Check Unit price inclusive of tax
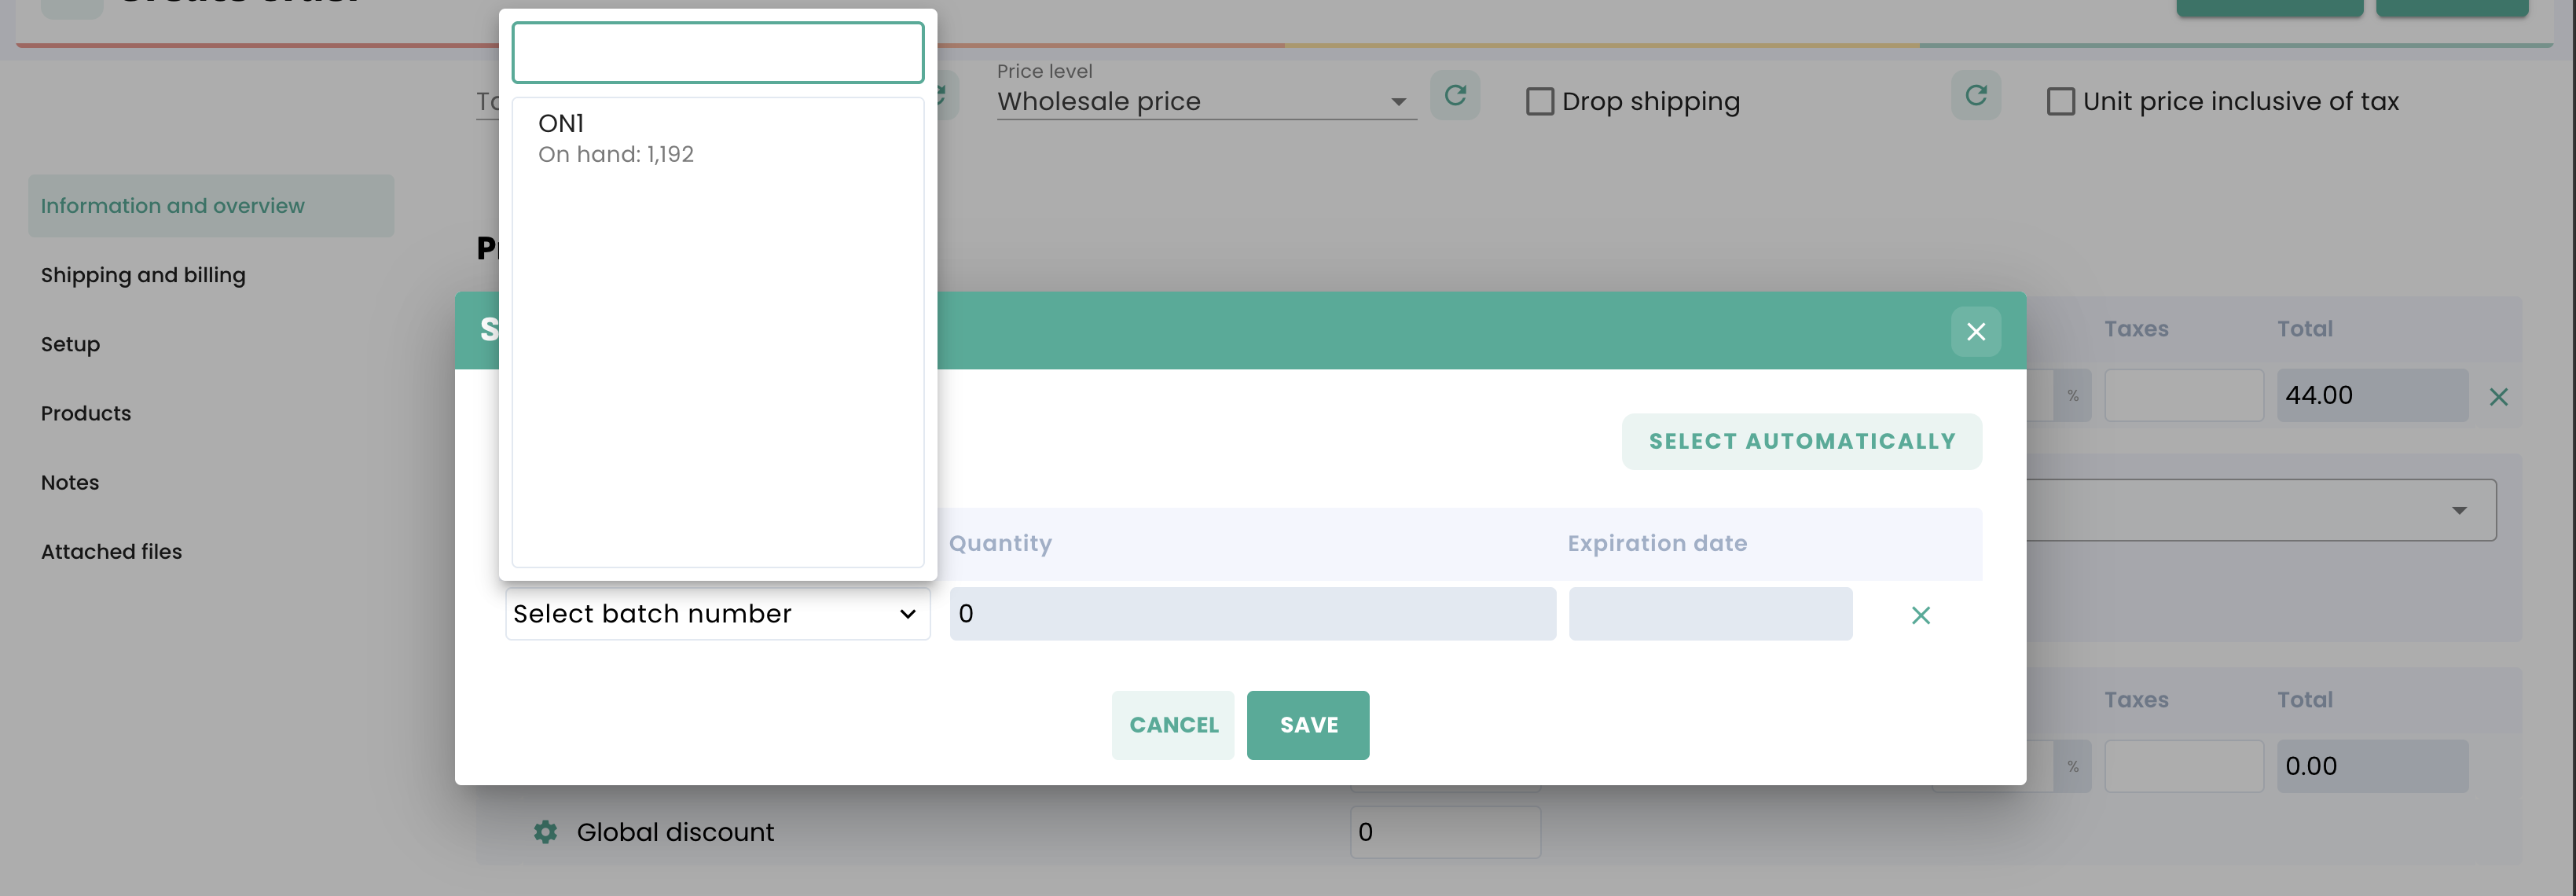Image resolution: width=2576 pixels, height=896 pixels. pyautogui.click(x=2060, y=102)
